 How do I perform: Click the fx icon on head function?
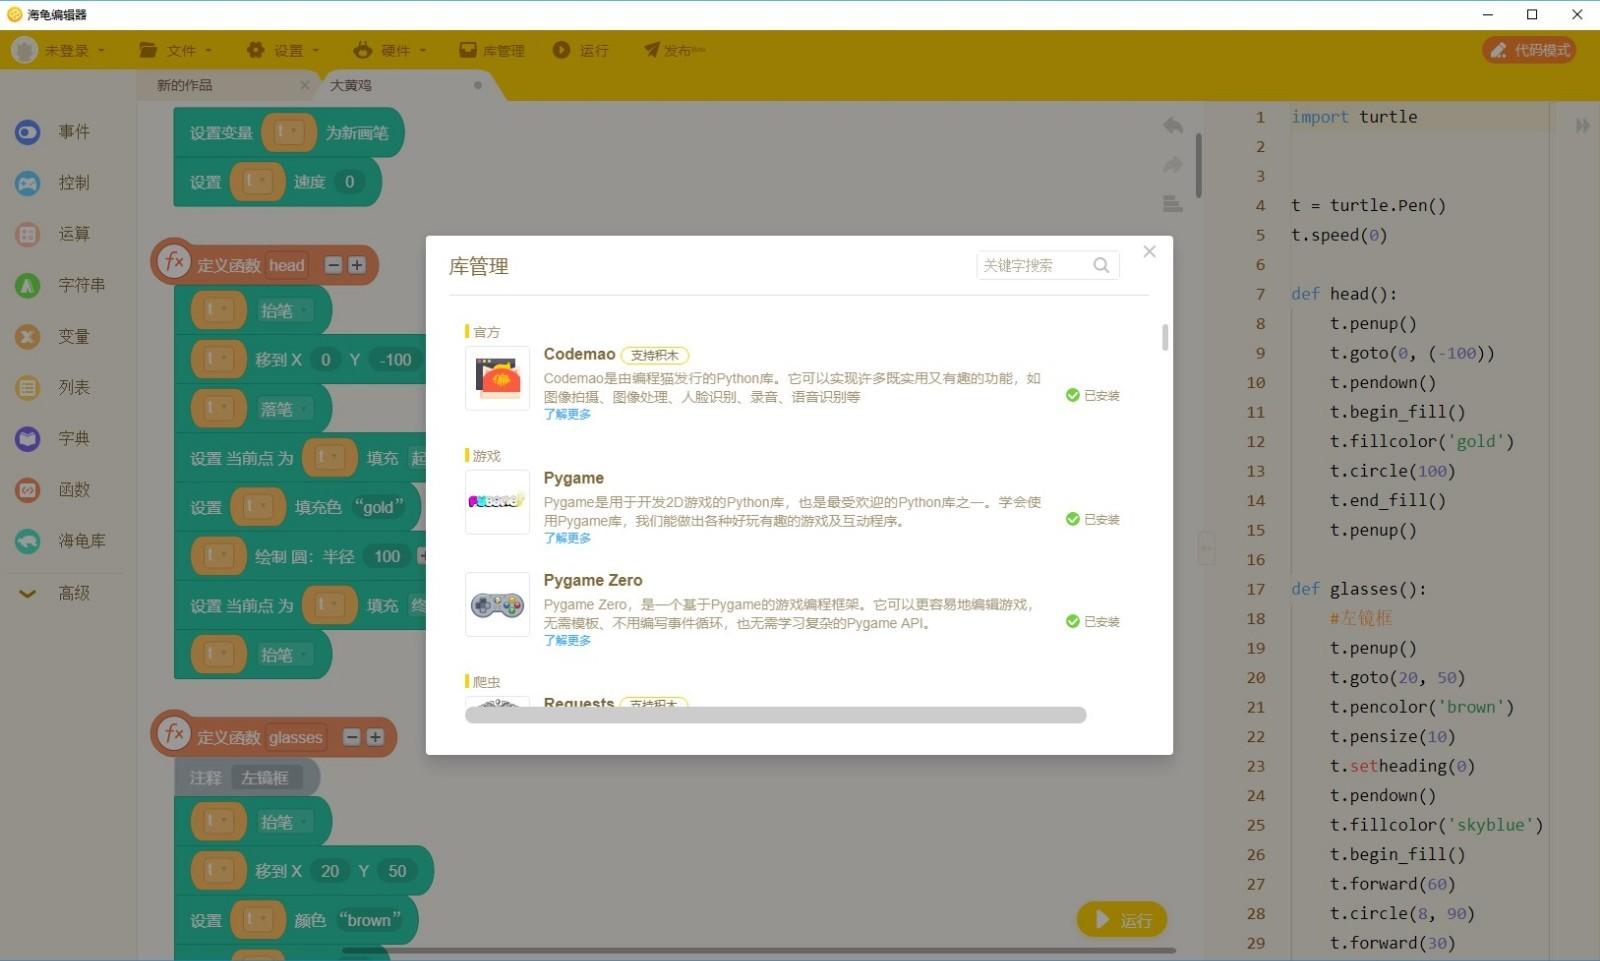(x=174, y=262)
